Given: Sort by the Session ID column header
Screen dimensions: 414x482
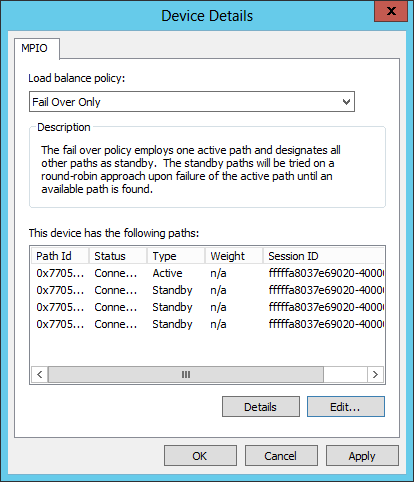Looking at the screenshot, I should click(323, 256).
